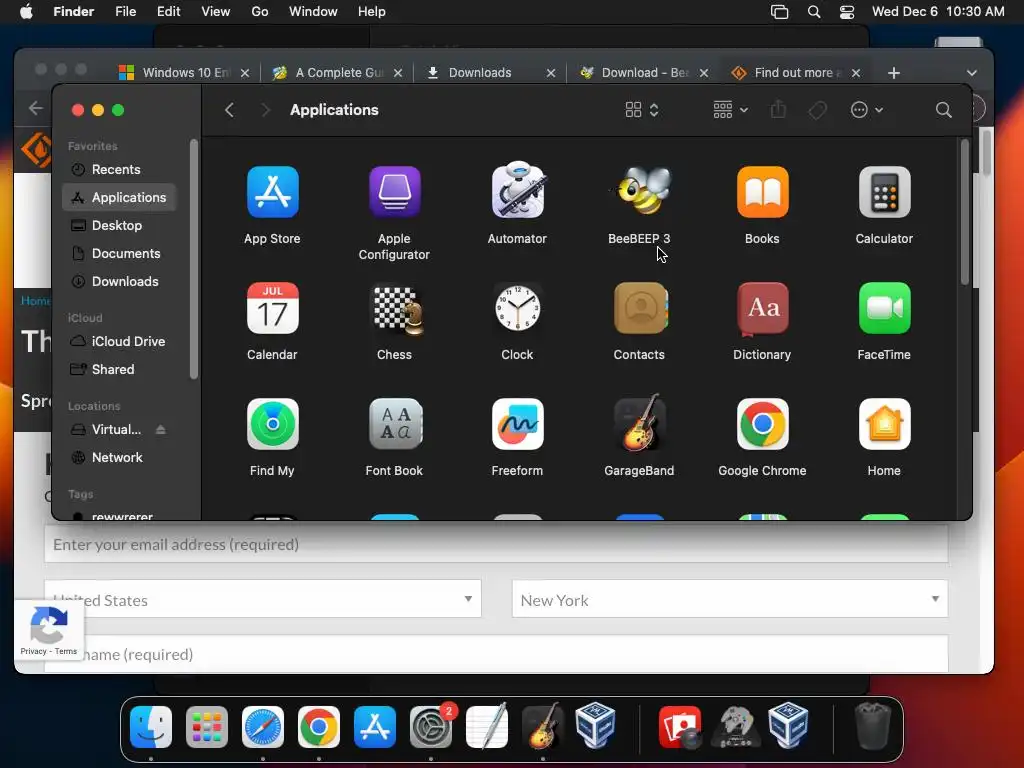Select the Calendar app icon
1024x768 pixels.
coord(272,308)
